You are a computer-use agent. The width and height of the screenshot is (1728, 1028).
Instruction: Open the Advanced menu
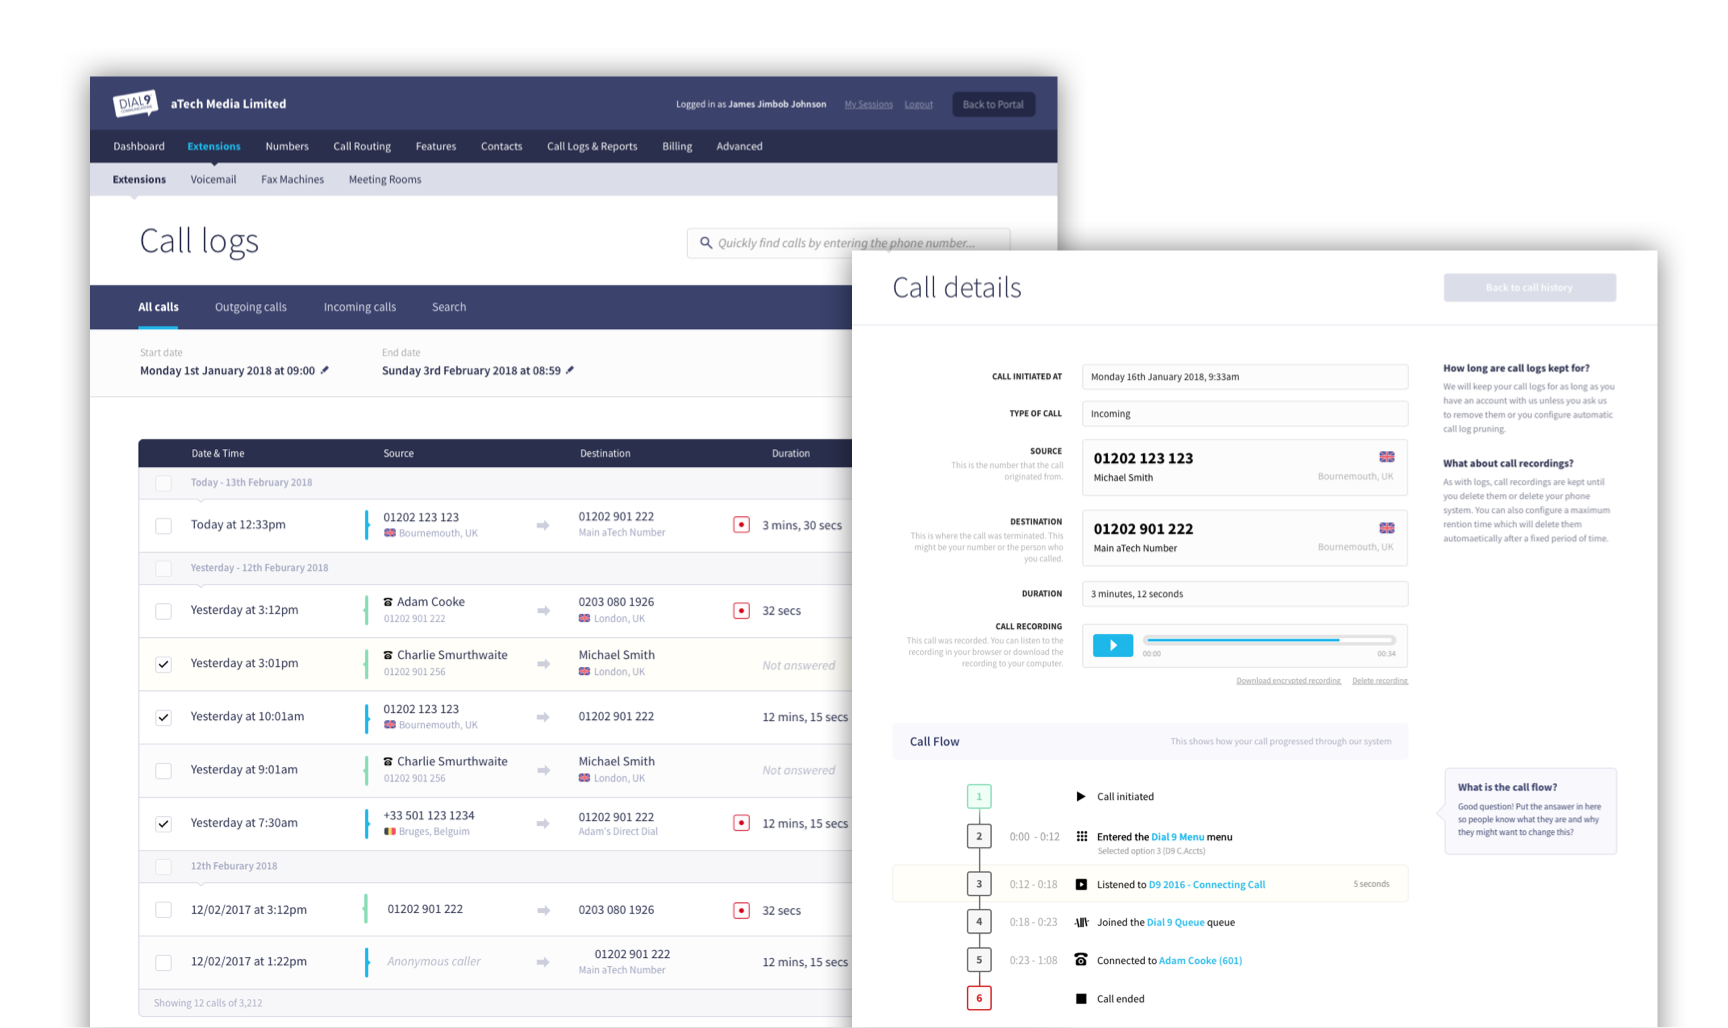[739, 146]
